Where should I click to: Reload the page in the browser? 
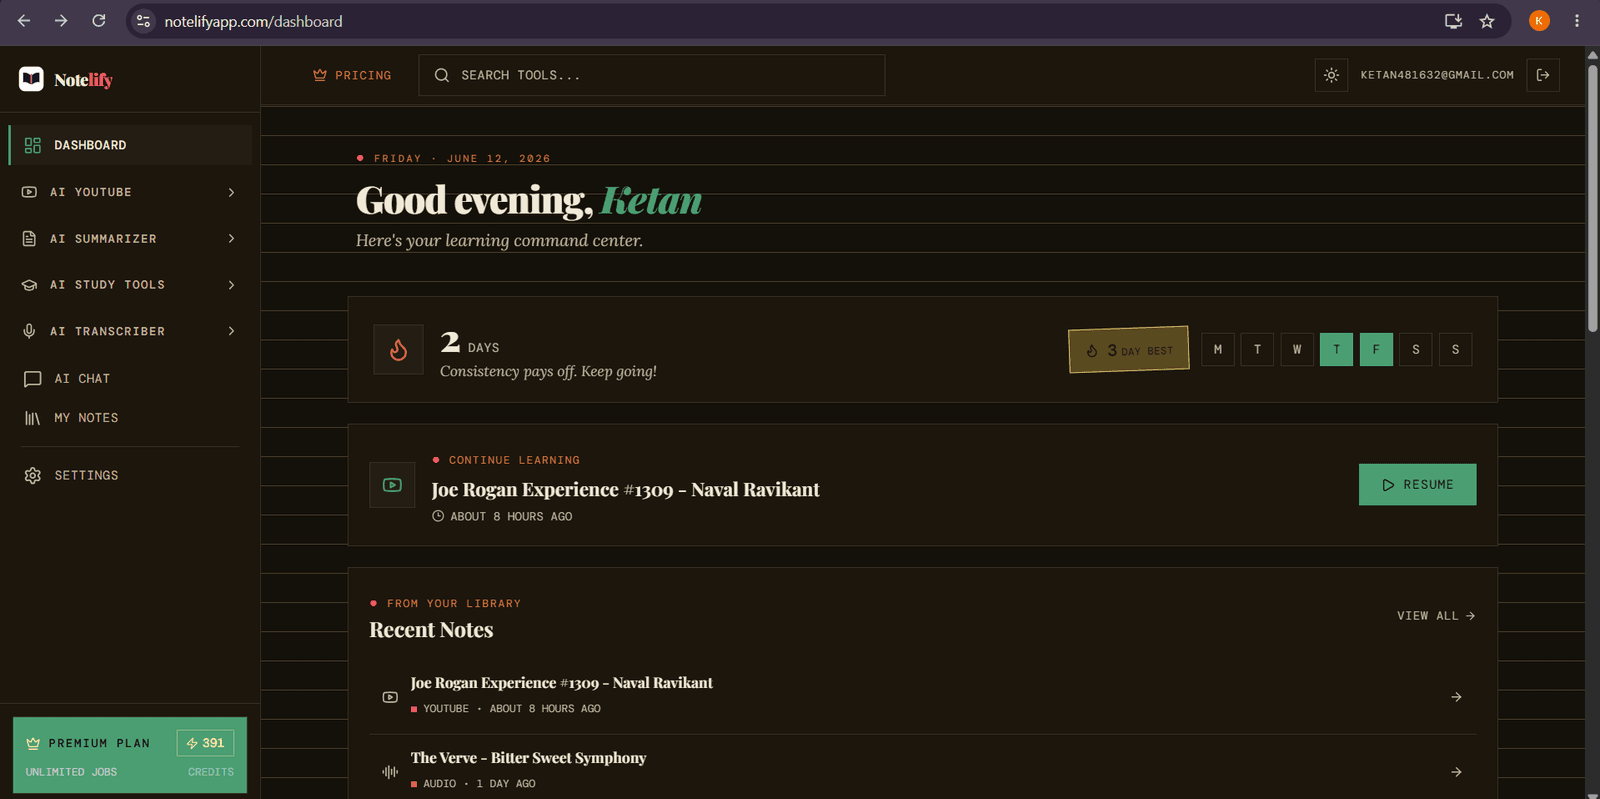(99, 21)
